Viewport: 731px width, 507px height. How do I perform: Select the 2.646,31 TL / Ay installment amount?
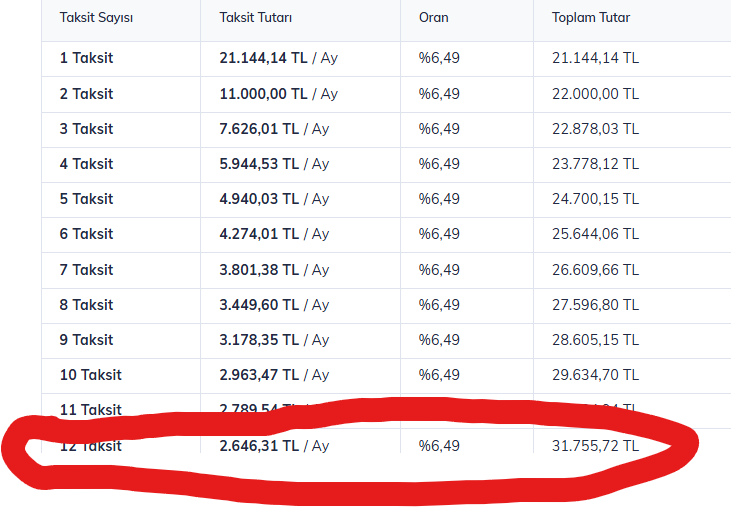pos(274,446)
